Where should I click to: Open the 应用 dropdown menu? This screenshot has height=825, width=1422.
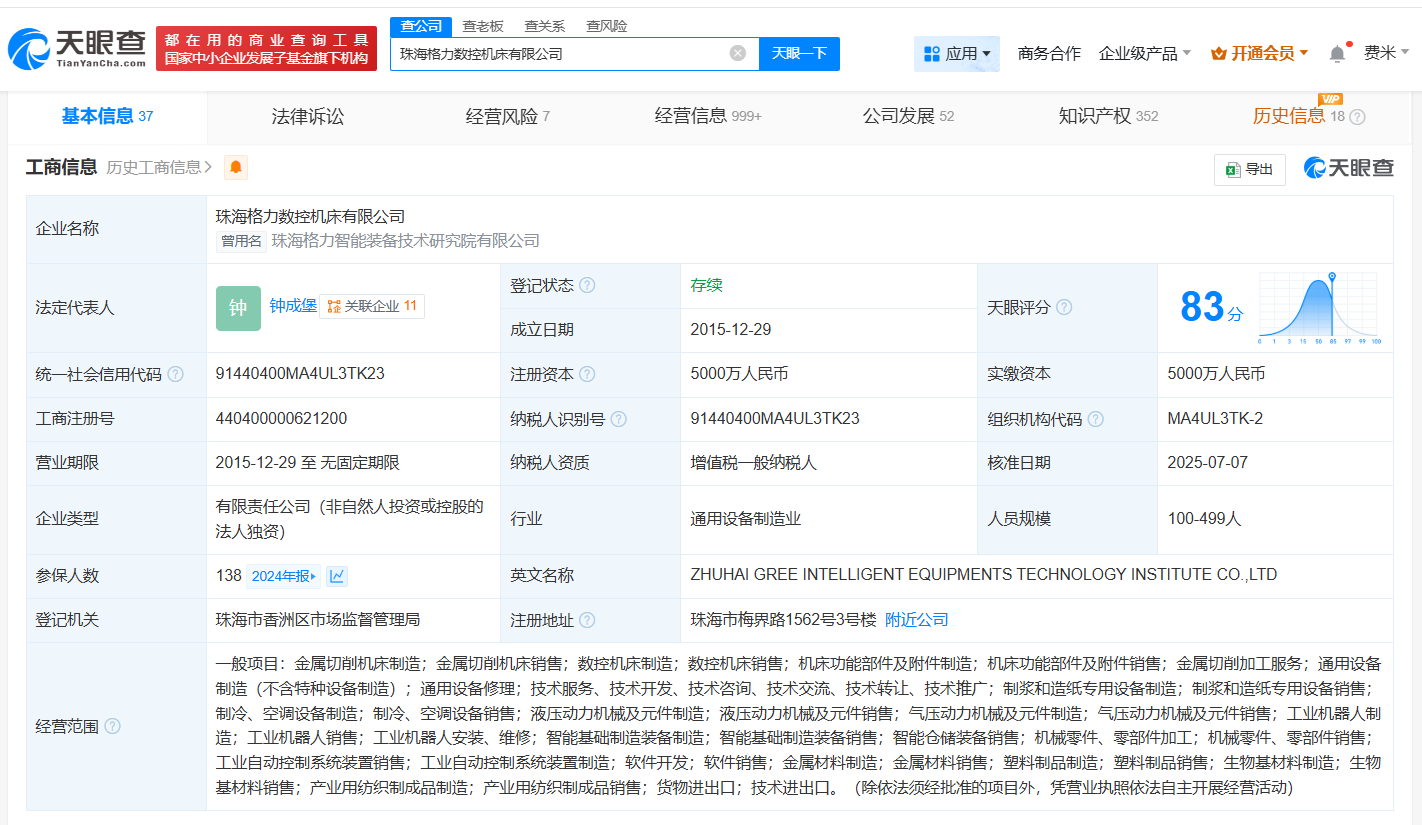point(957,54)
